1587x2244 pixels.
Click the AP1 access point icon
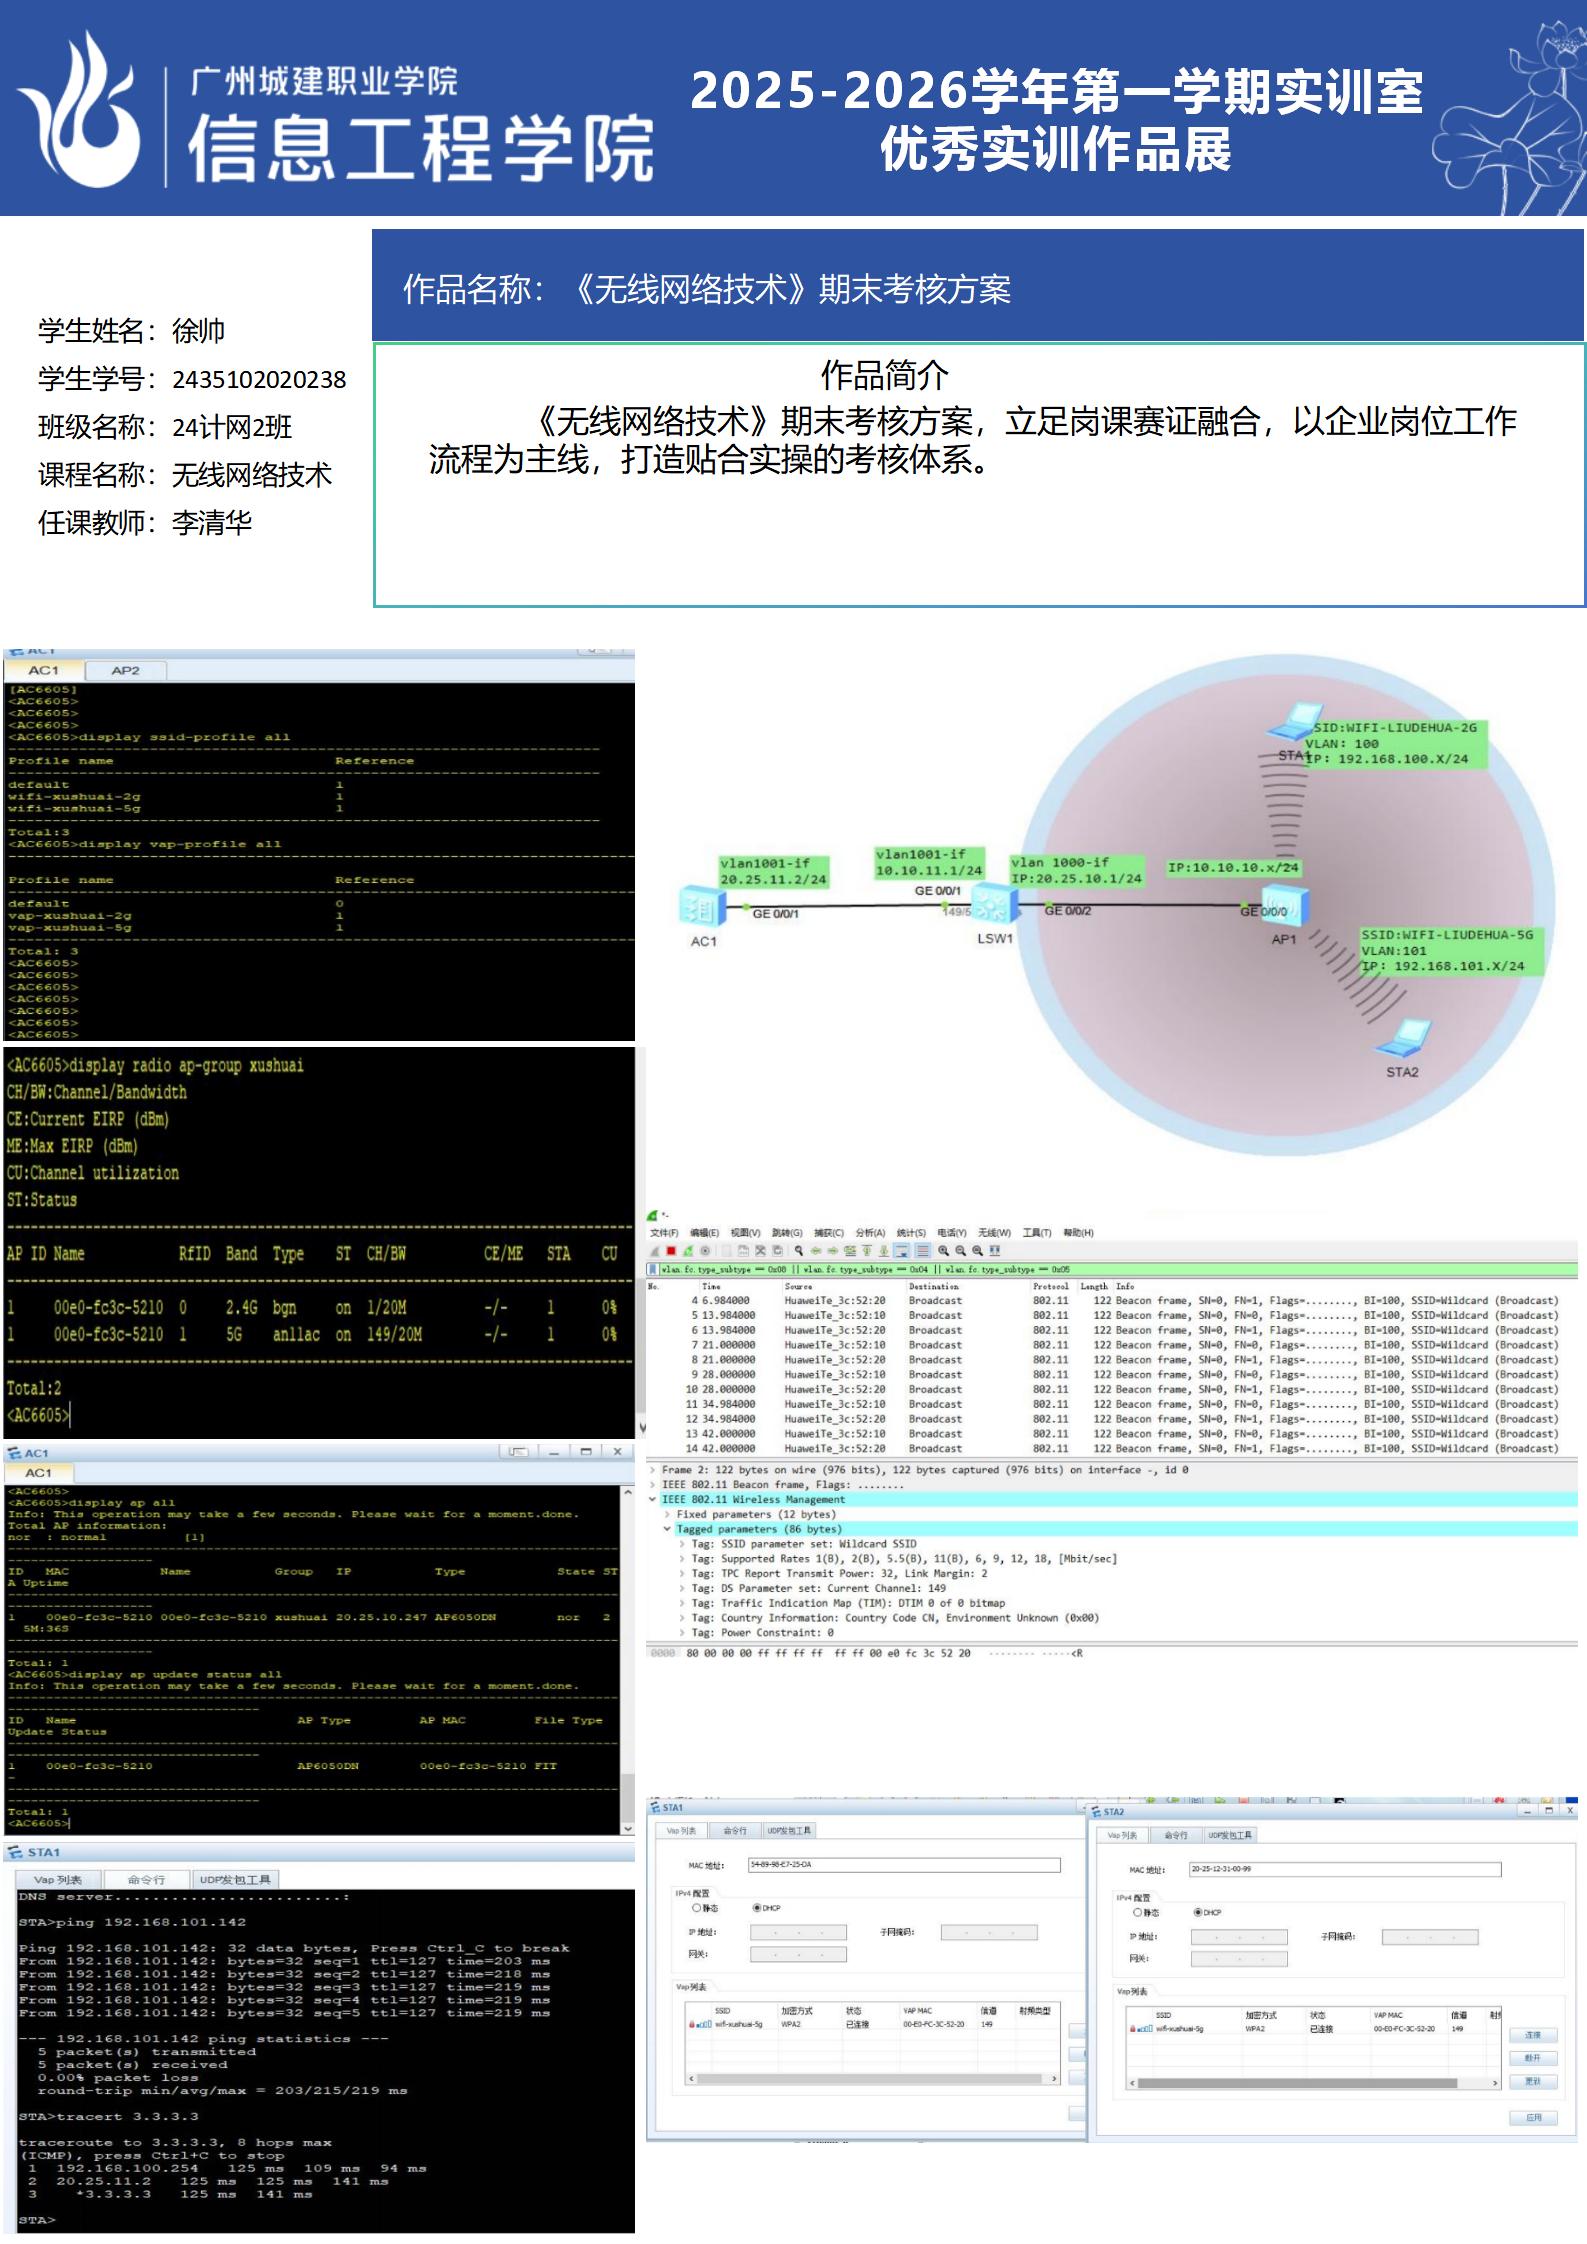click(x=1285, y=908)
